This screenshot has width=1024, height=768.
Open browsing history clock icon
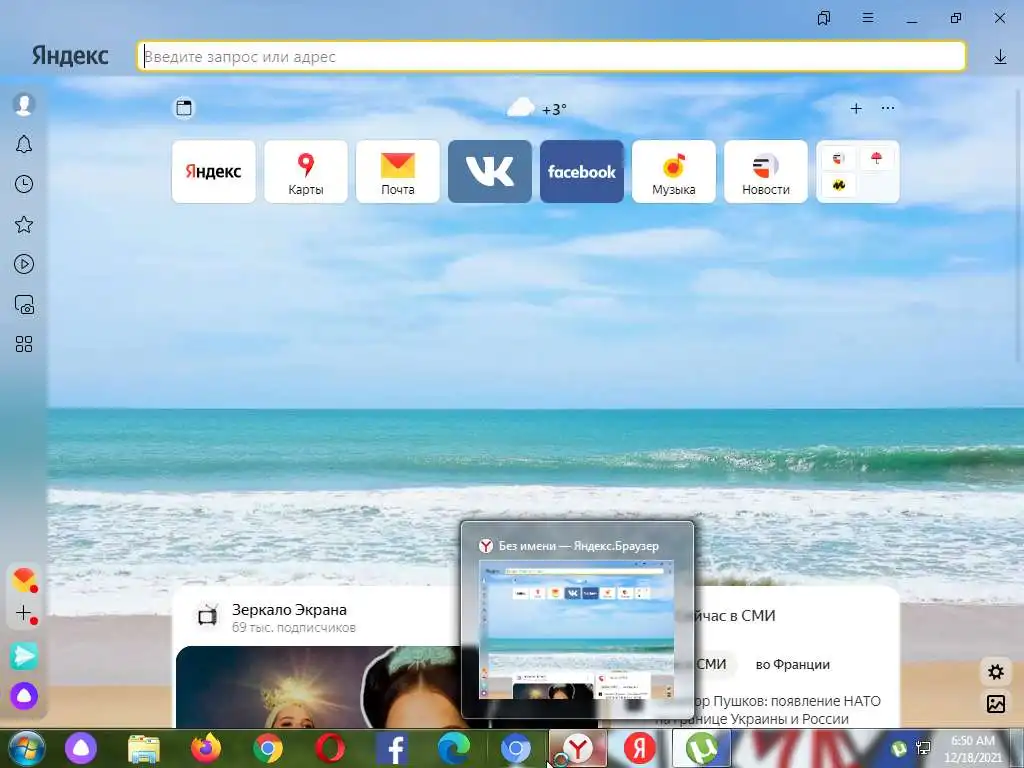pyautogui.click(x=24, y=184)
